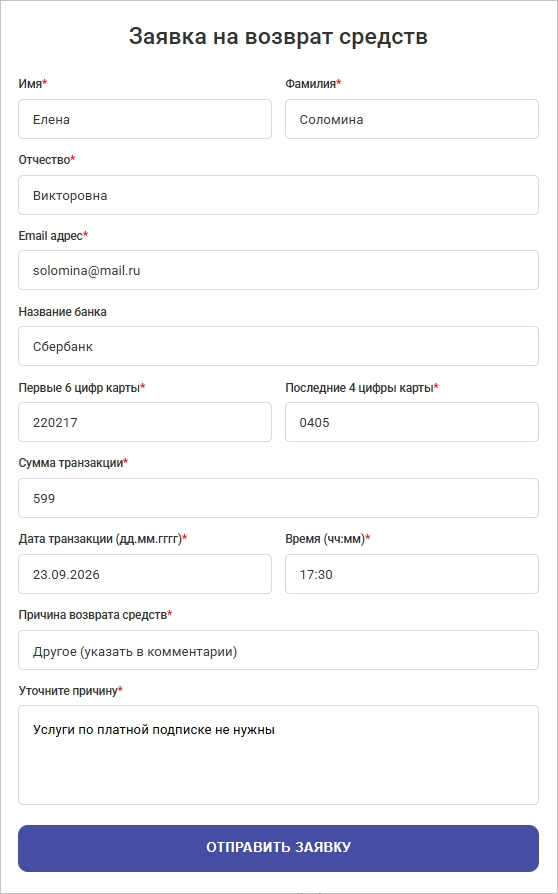Select the Название банка field
The image size is (558, 894).
point(278,346)
